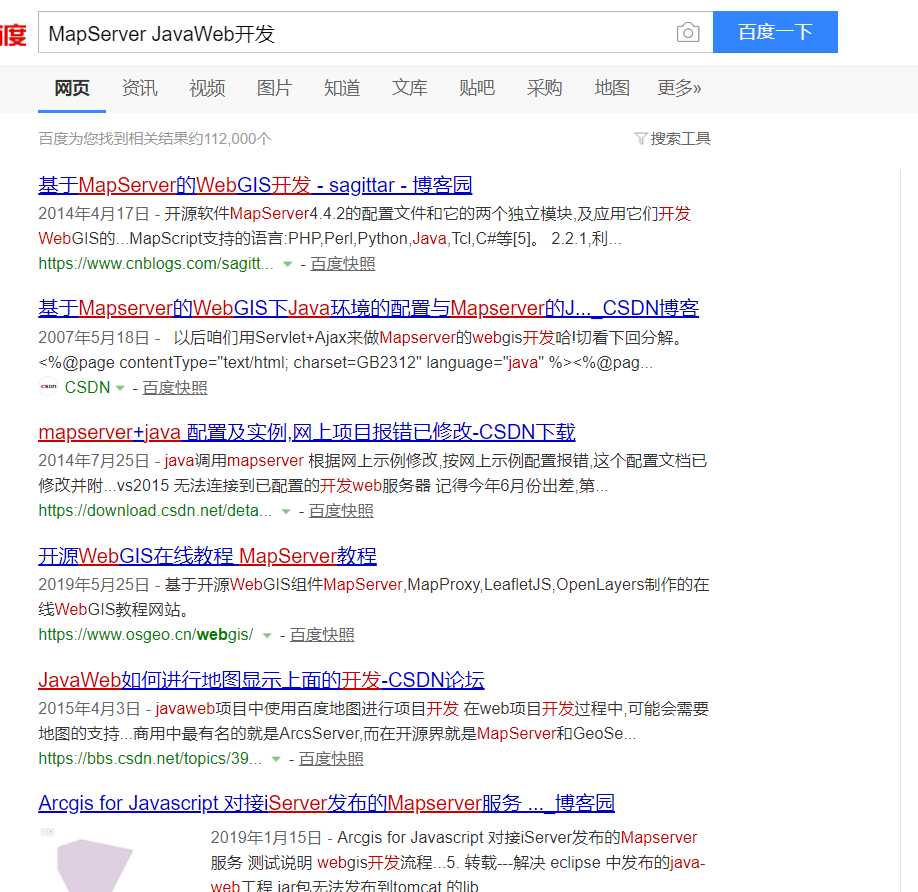
Task: Open result Arcgis for Javascript 对接iServer 博客园
Action: coord(327,803)
